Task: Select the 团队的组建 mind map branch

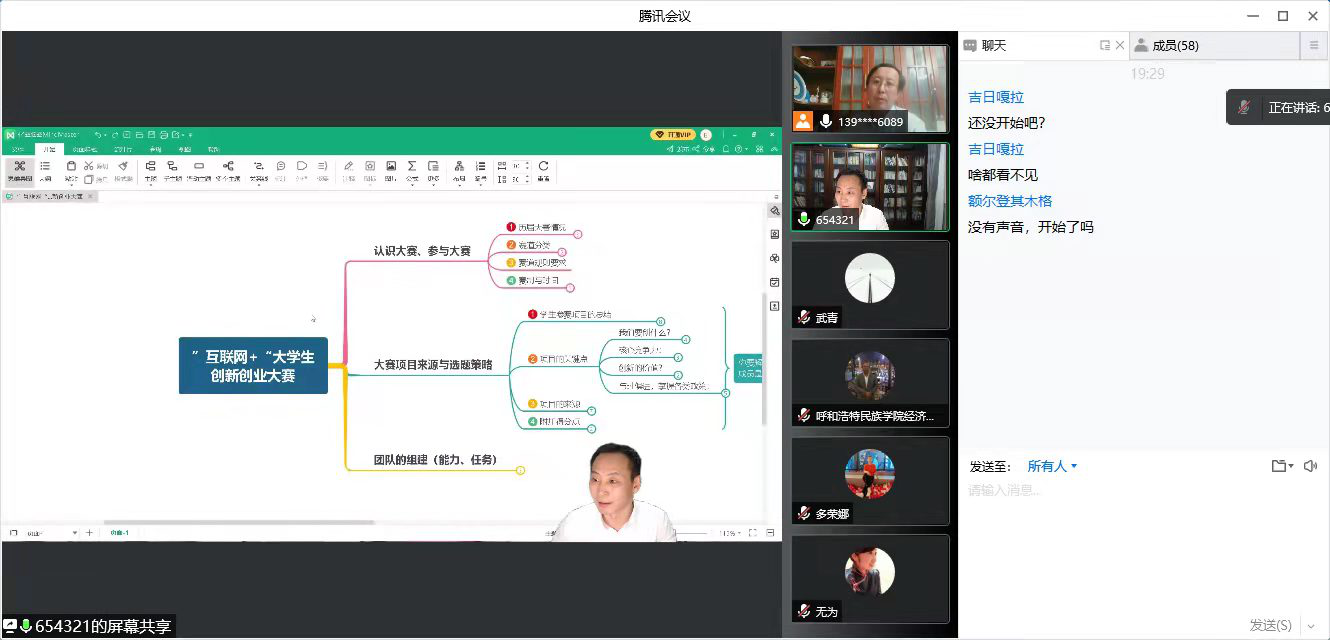Action: [x=435, y=460]
